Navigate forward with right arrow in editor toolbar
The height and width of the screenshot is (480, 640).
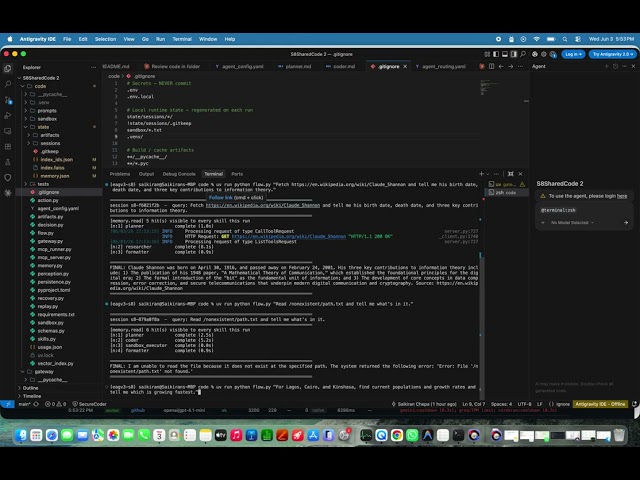pos(510,66)
